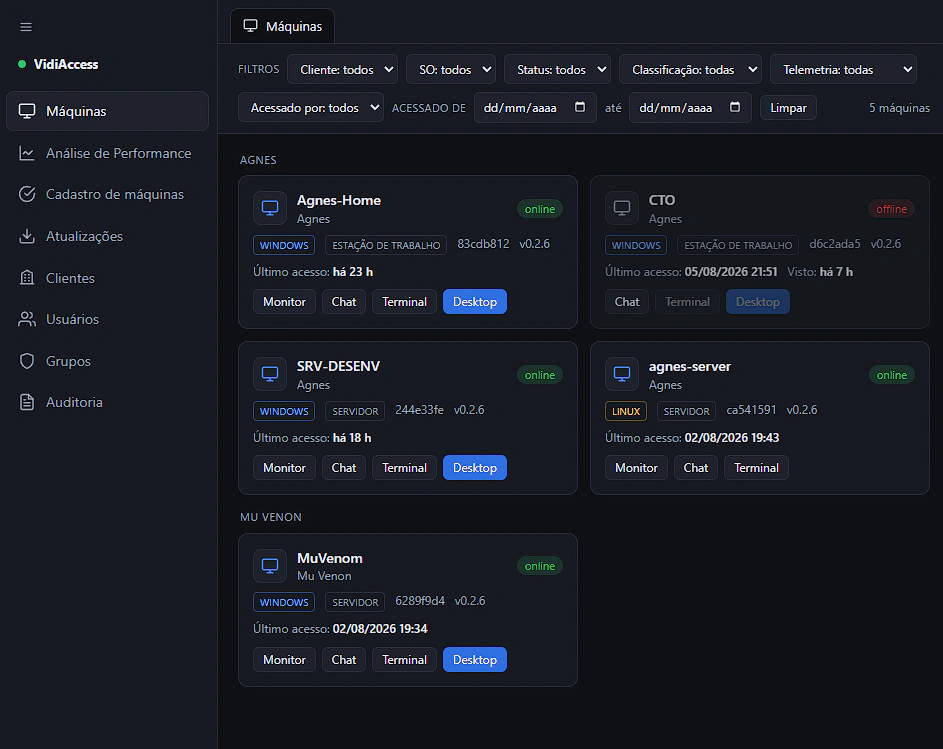The image size is (943, 749).
Task: Click the '5 máquinas' count text
Action: 899,108
